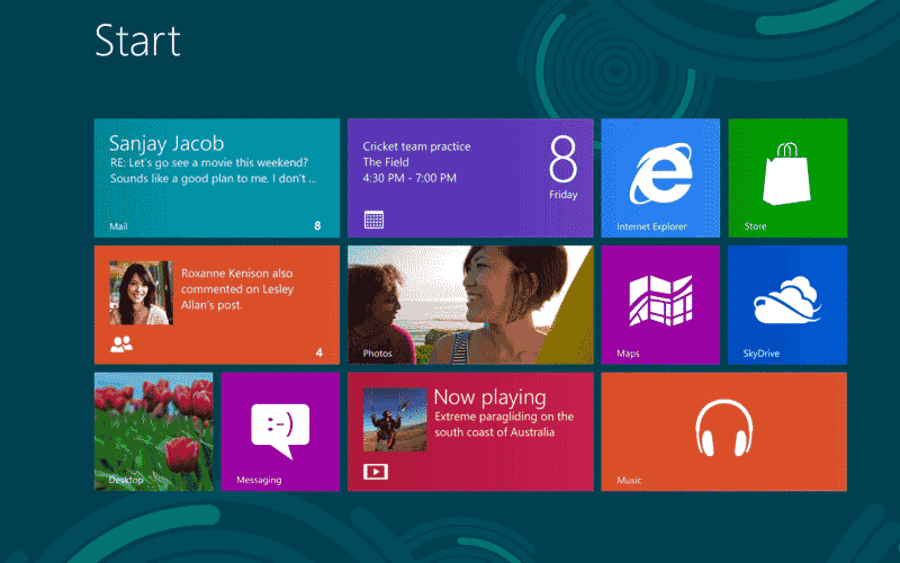The width and height of the screenshot is (900, 563).
Task: Click the People notification count 4
Action: coord(319,353)
